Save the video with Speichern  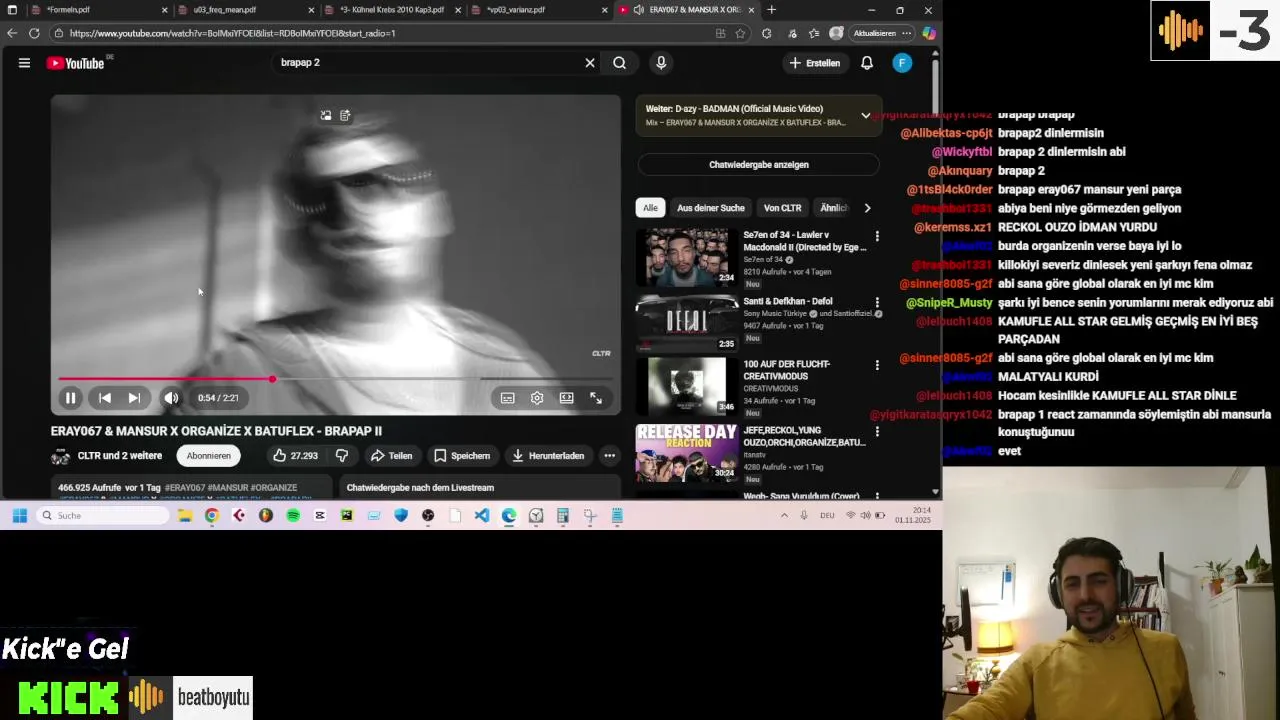pyautogui.click(x=462, y=456)
